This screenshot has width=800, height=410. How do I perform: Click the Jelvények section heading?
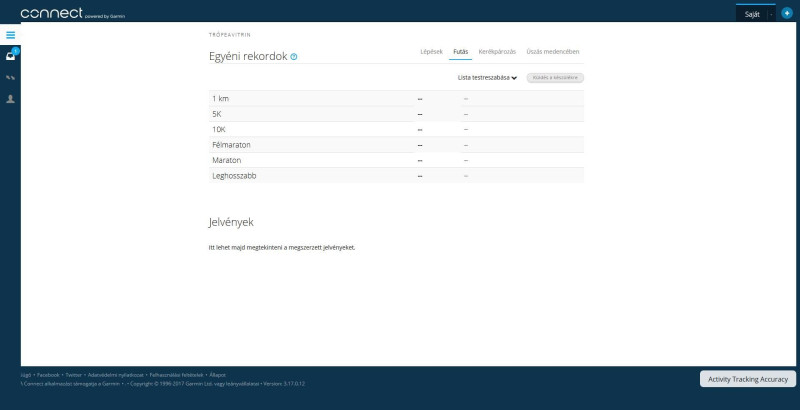[x=231, y=222]
